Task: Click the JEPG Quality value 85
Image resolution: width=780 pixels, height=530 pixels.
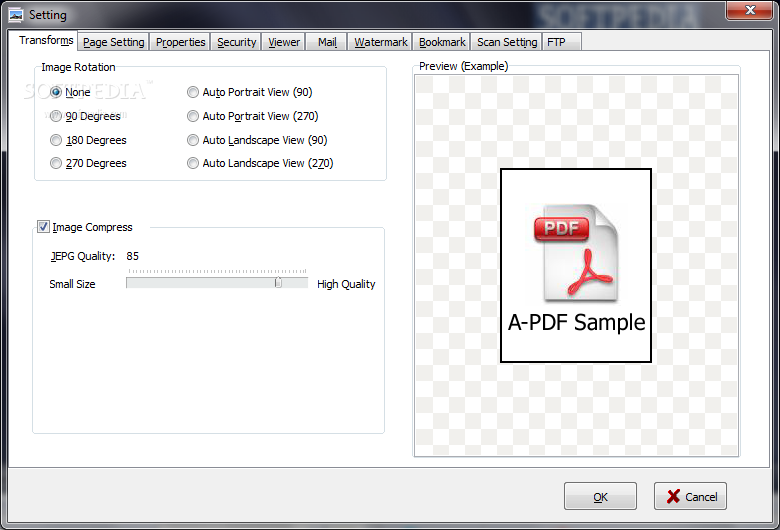Action: (132, 256)
